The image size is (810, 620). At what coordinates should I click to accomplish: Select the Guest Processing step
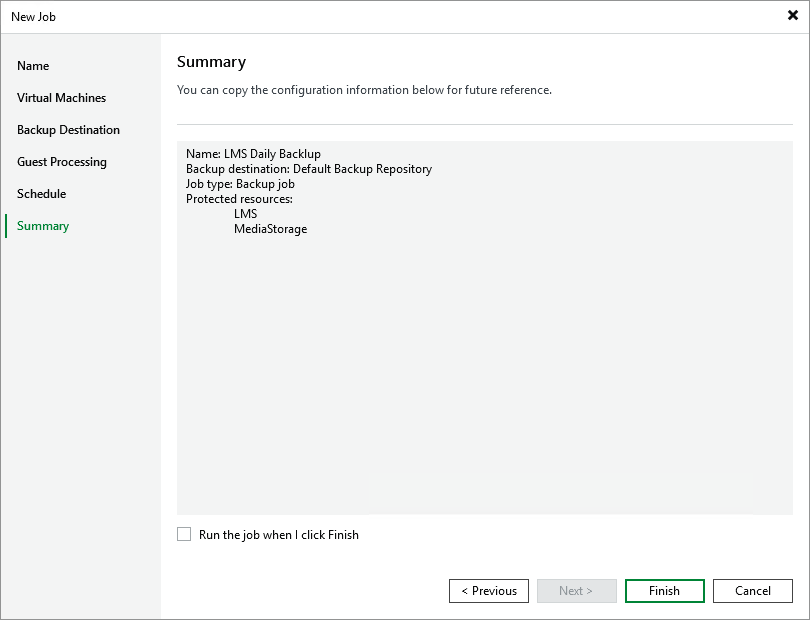pos(61,162)
